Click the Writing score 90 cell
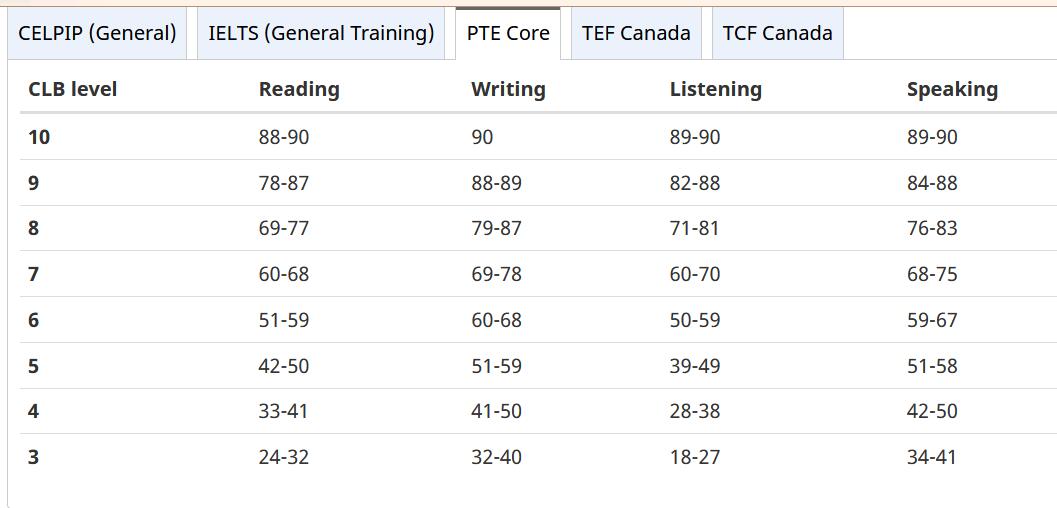The height and width of the screenshot is (508, 1057). point(482,137)
